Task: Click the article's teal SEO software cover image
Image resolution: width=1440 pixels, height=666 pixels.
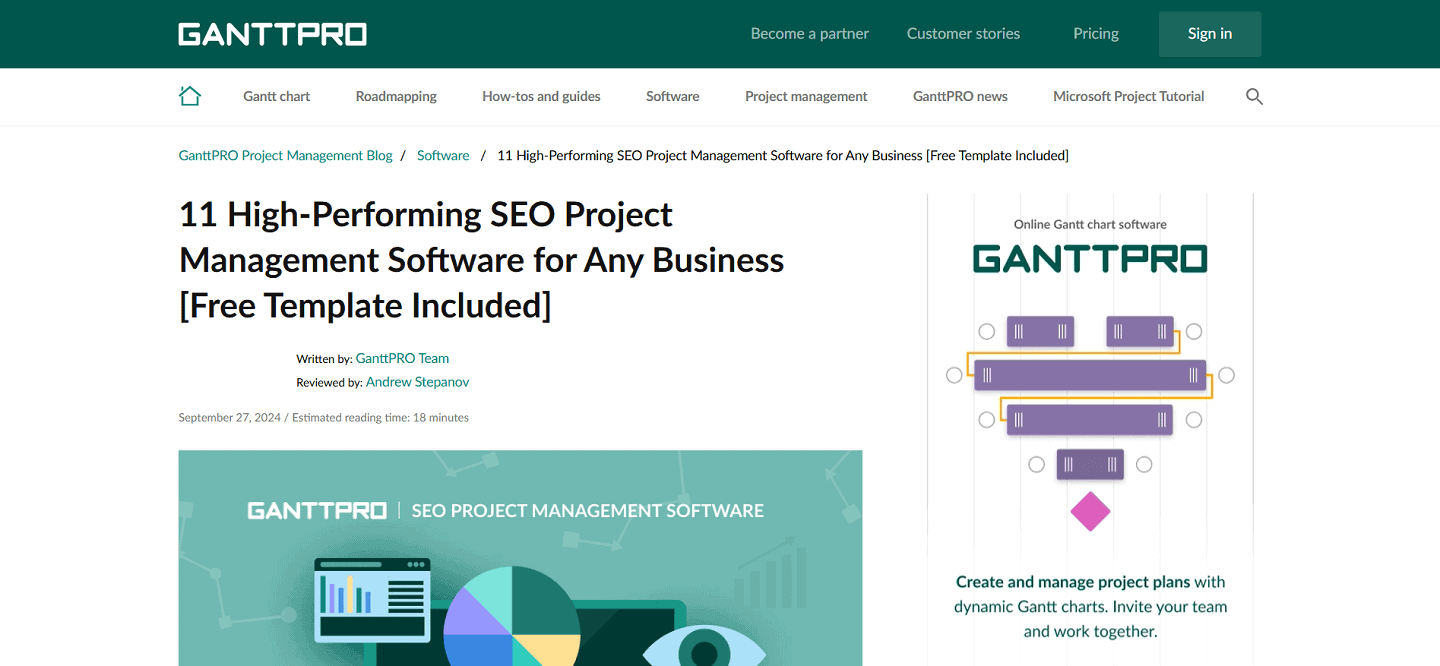Action: (x=520, y=558)
